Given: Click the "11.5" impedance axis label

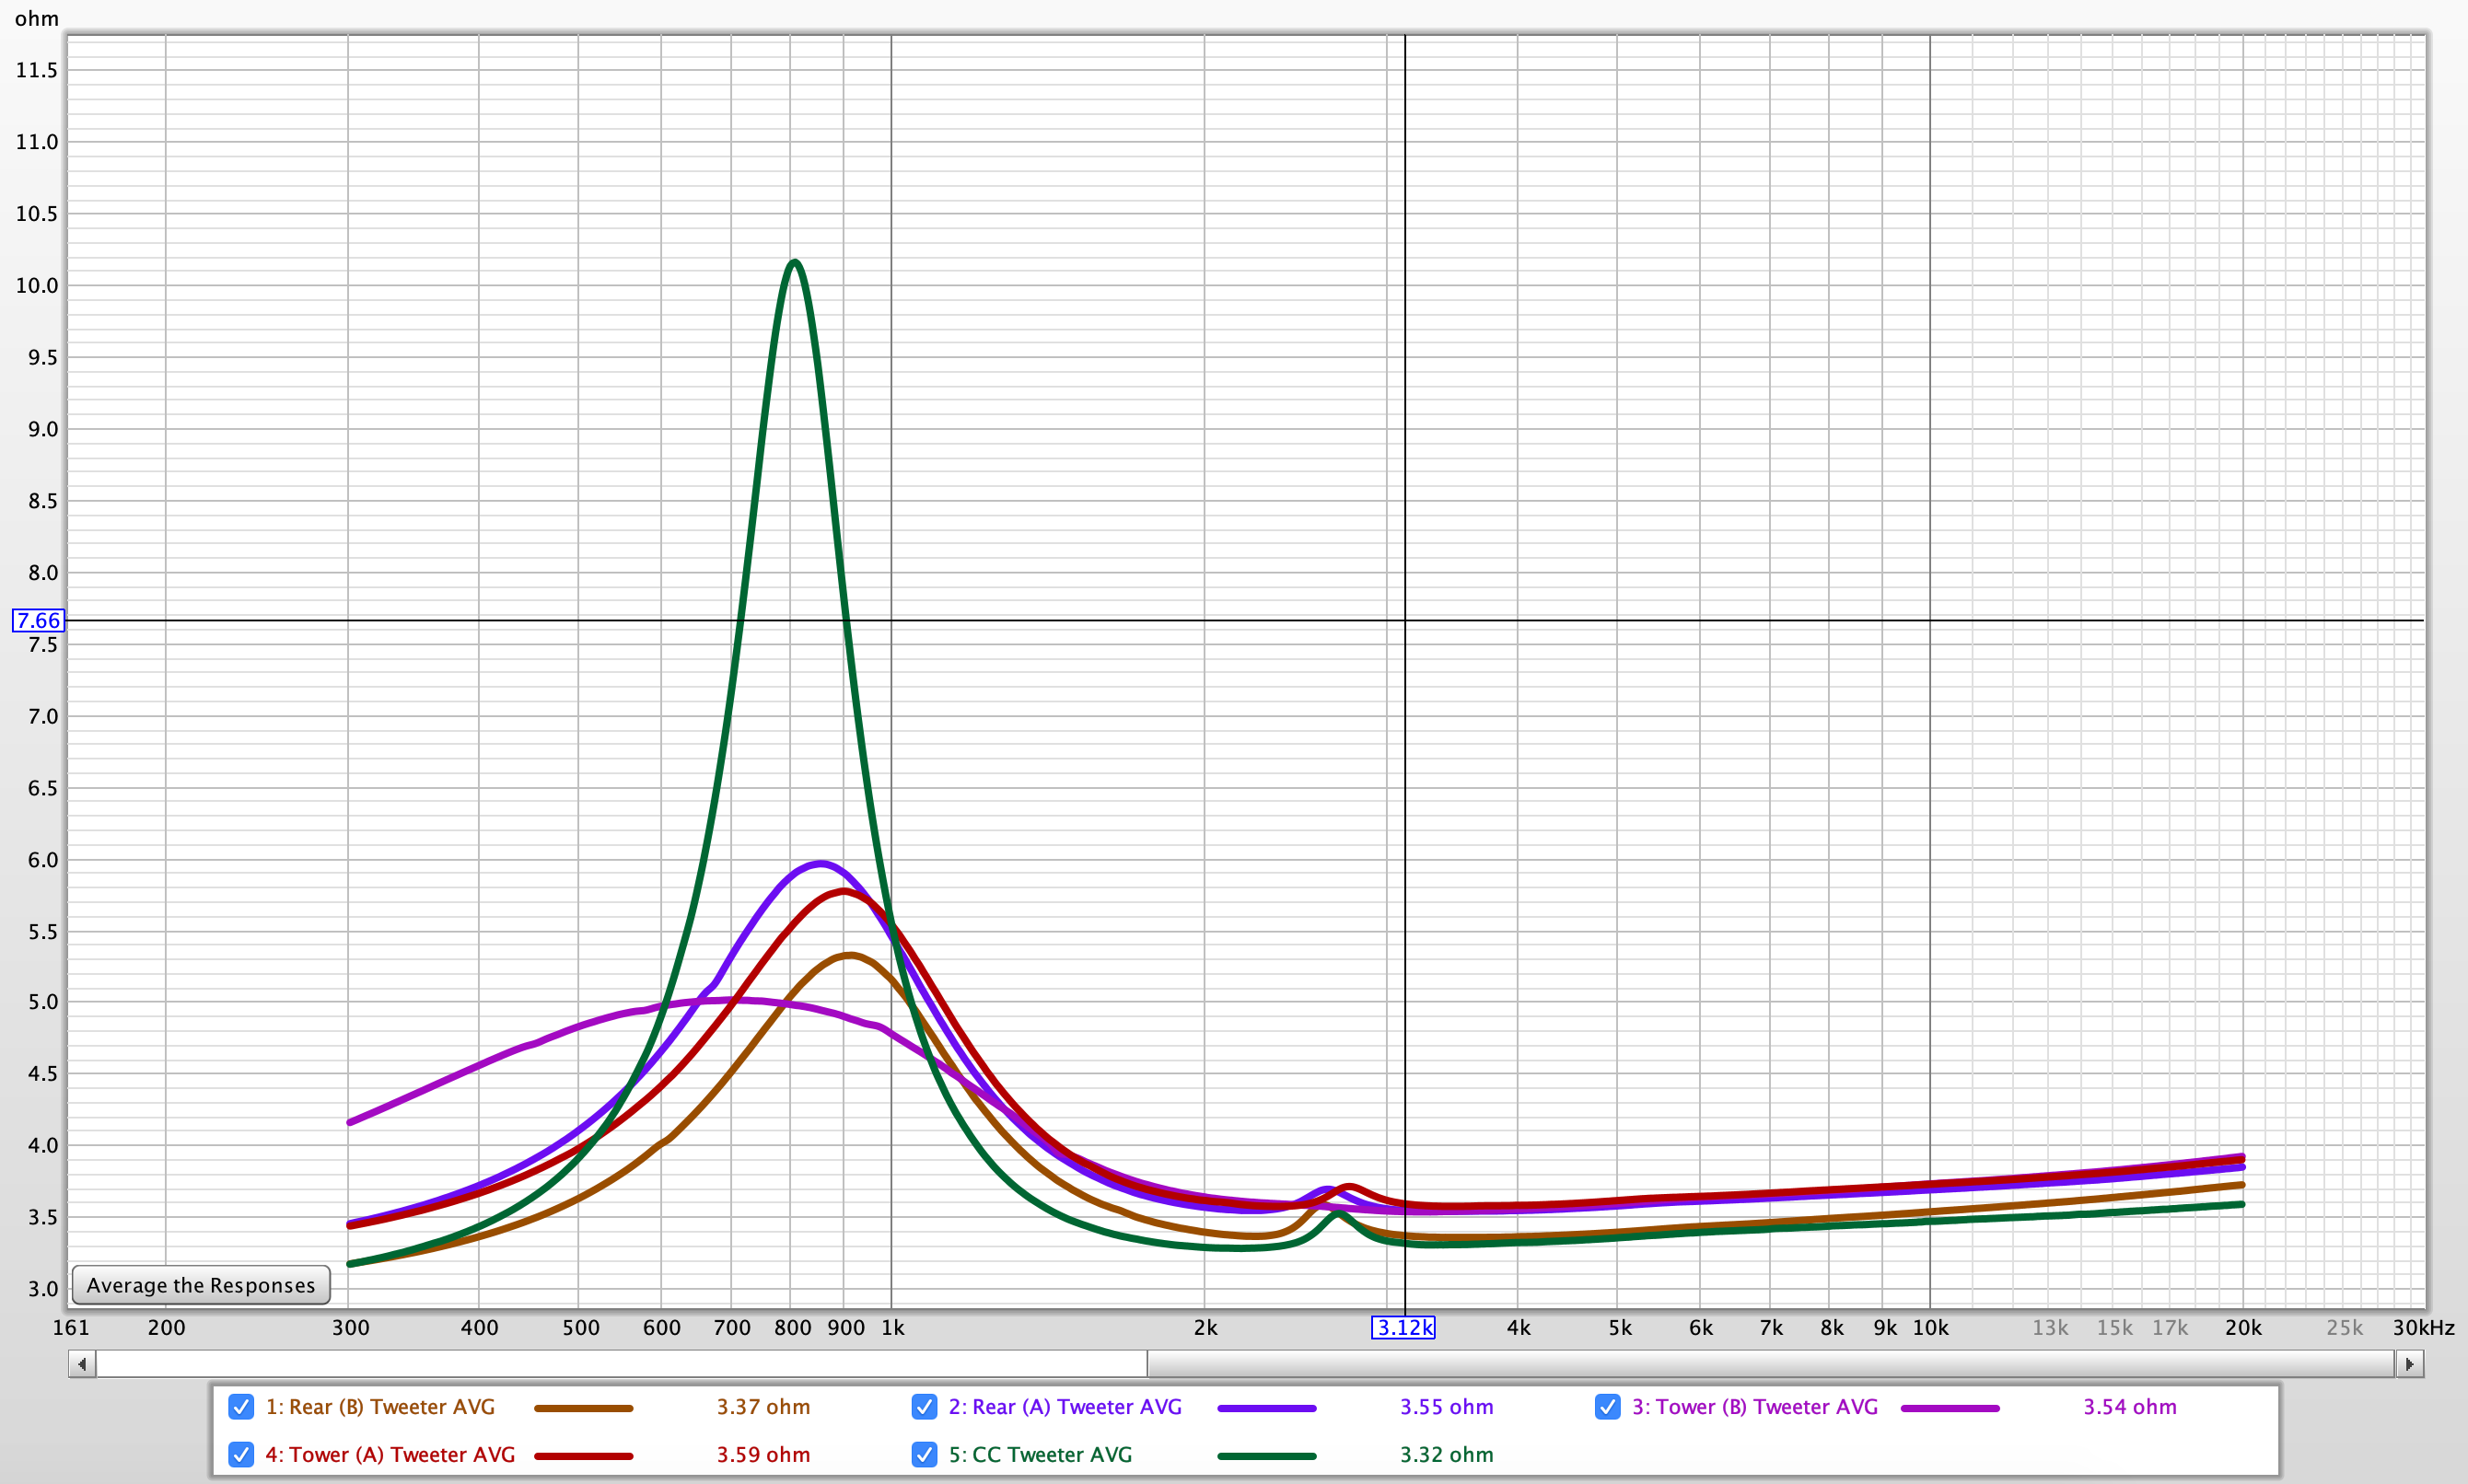Looking at the screenshot, I should 37,70.
